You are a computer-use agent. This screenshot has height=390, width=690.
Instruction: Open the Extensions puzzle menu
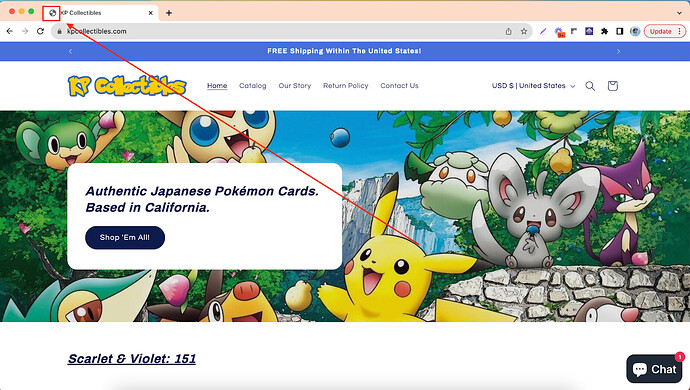604,31
